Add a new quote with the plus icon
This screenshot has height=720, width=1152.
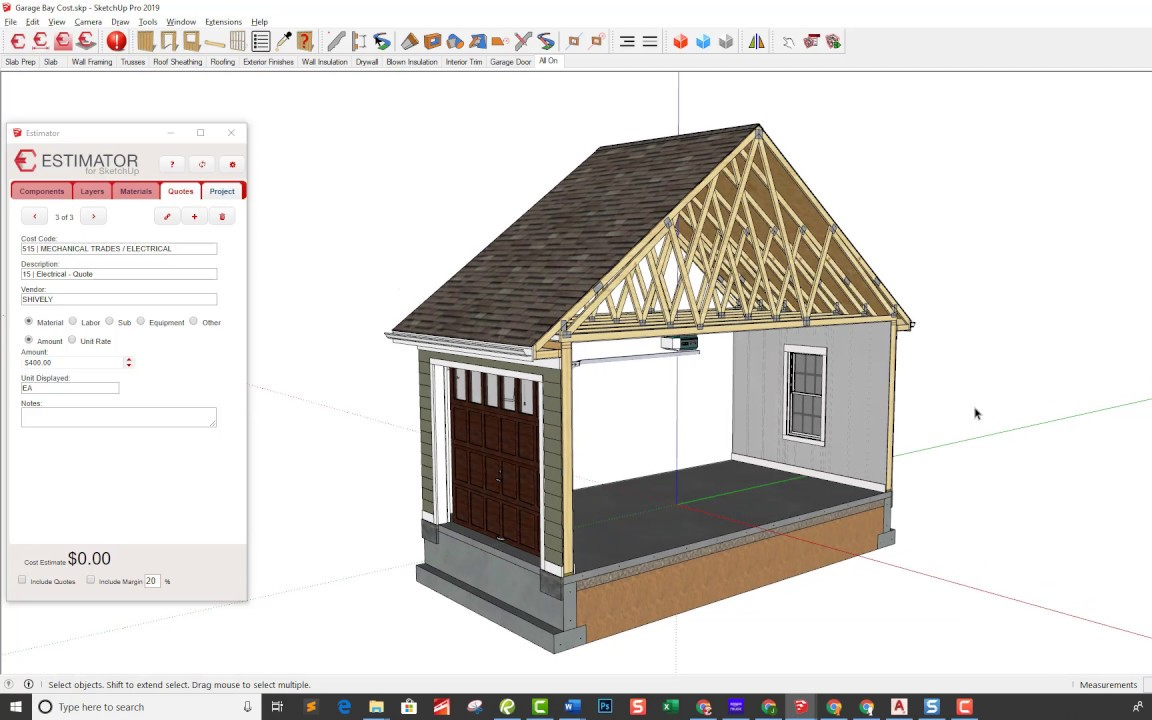click(194, 216)
